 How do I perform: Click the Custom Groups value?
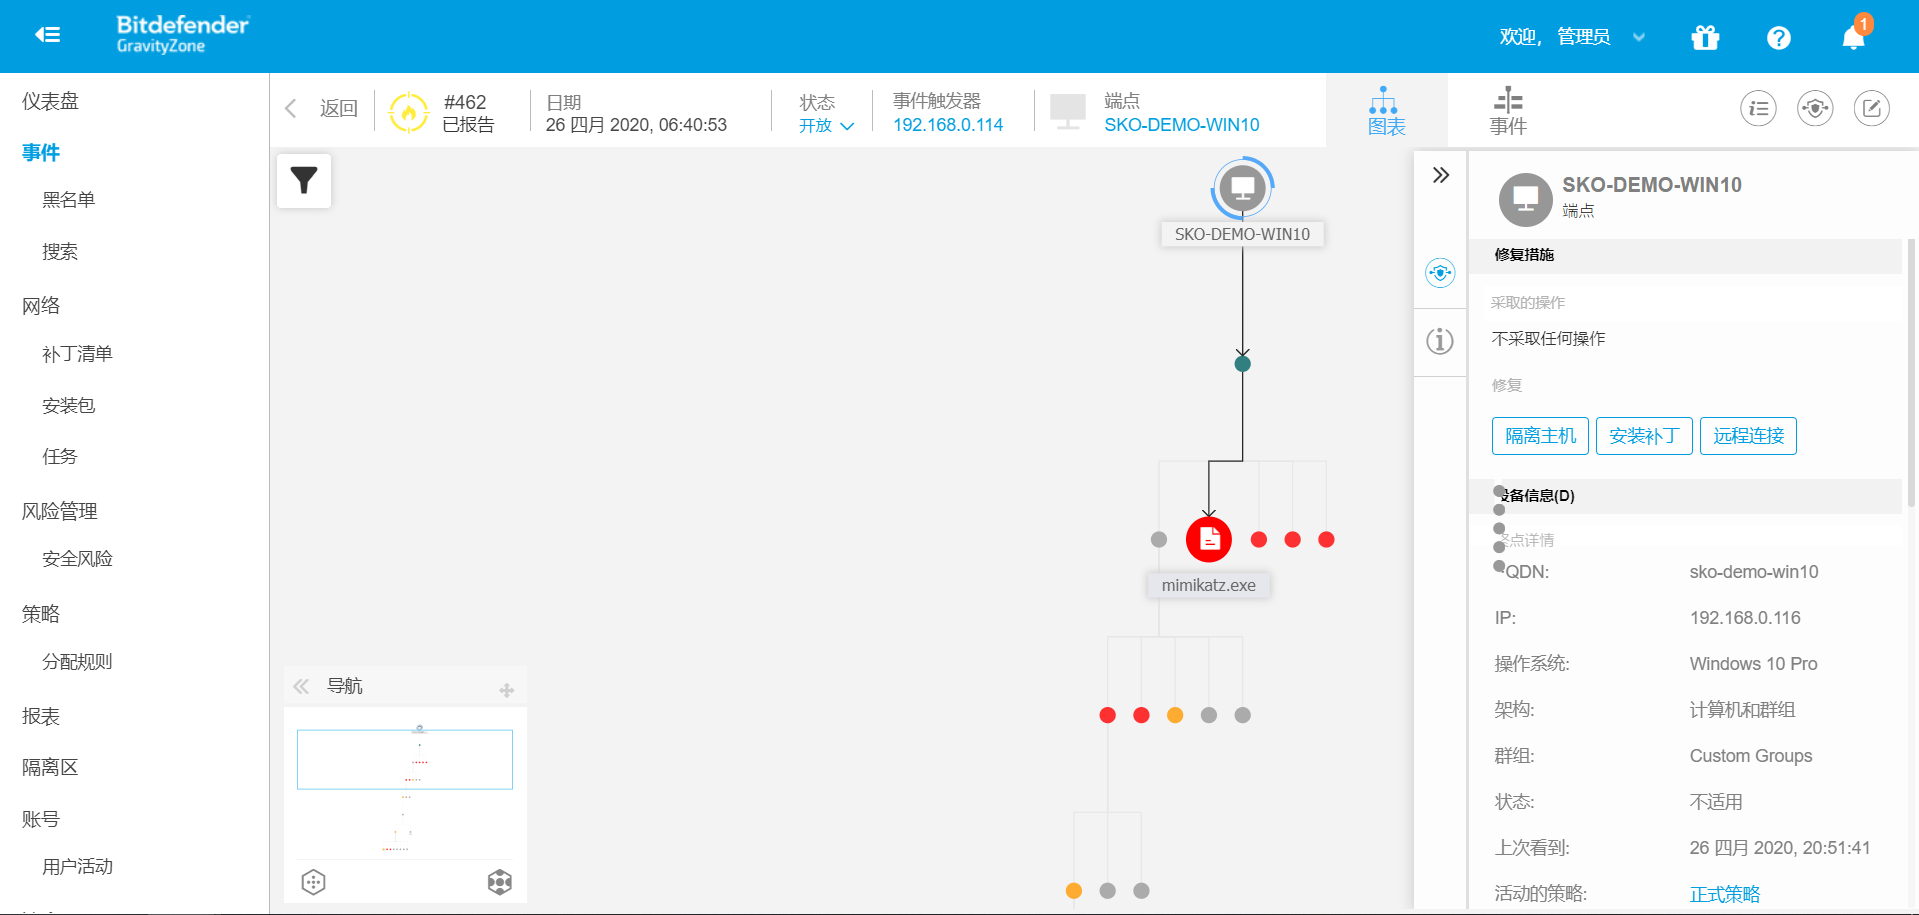(1751, 756)
